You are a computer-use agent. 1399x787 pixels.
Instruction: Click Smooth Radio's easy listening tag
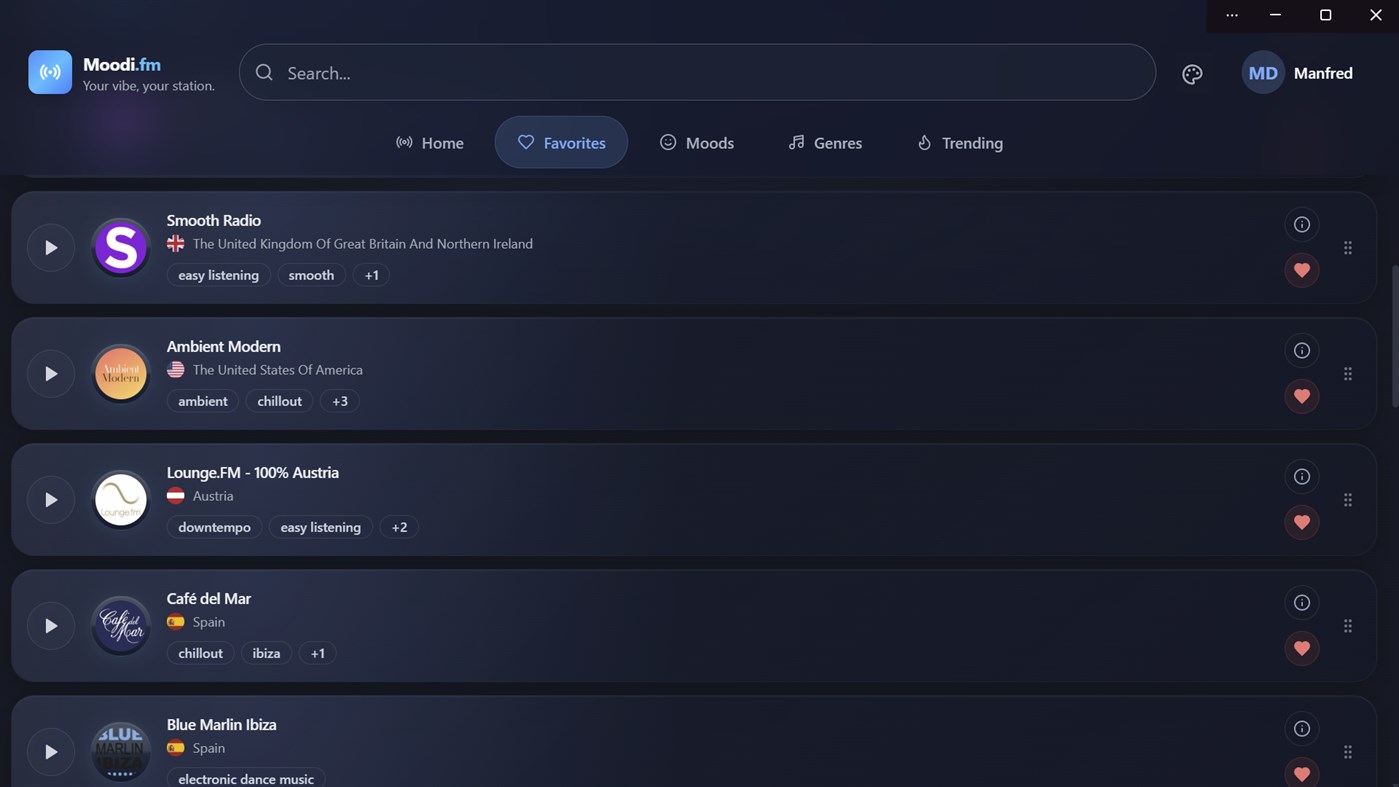(218, 275)
